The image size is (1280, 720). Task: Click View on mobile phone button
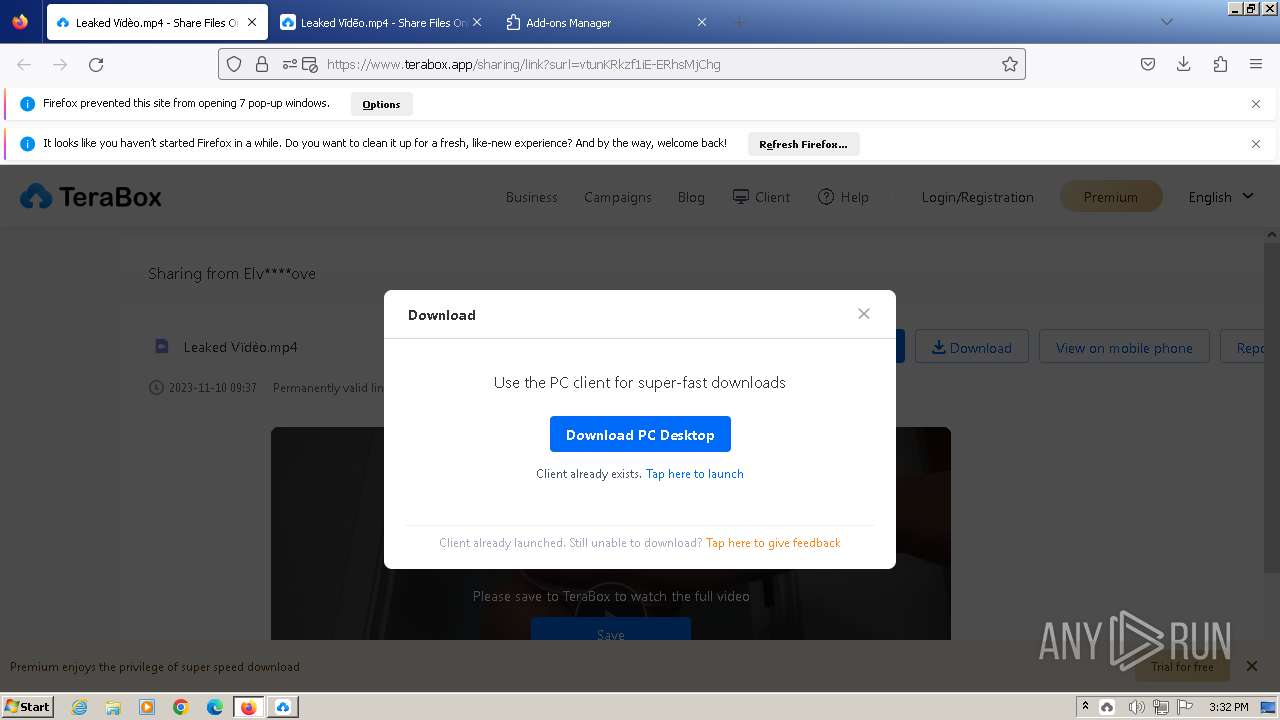pyautogui.click(x=1124, y=347)
